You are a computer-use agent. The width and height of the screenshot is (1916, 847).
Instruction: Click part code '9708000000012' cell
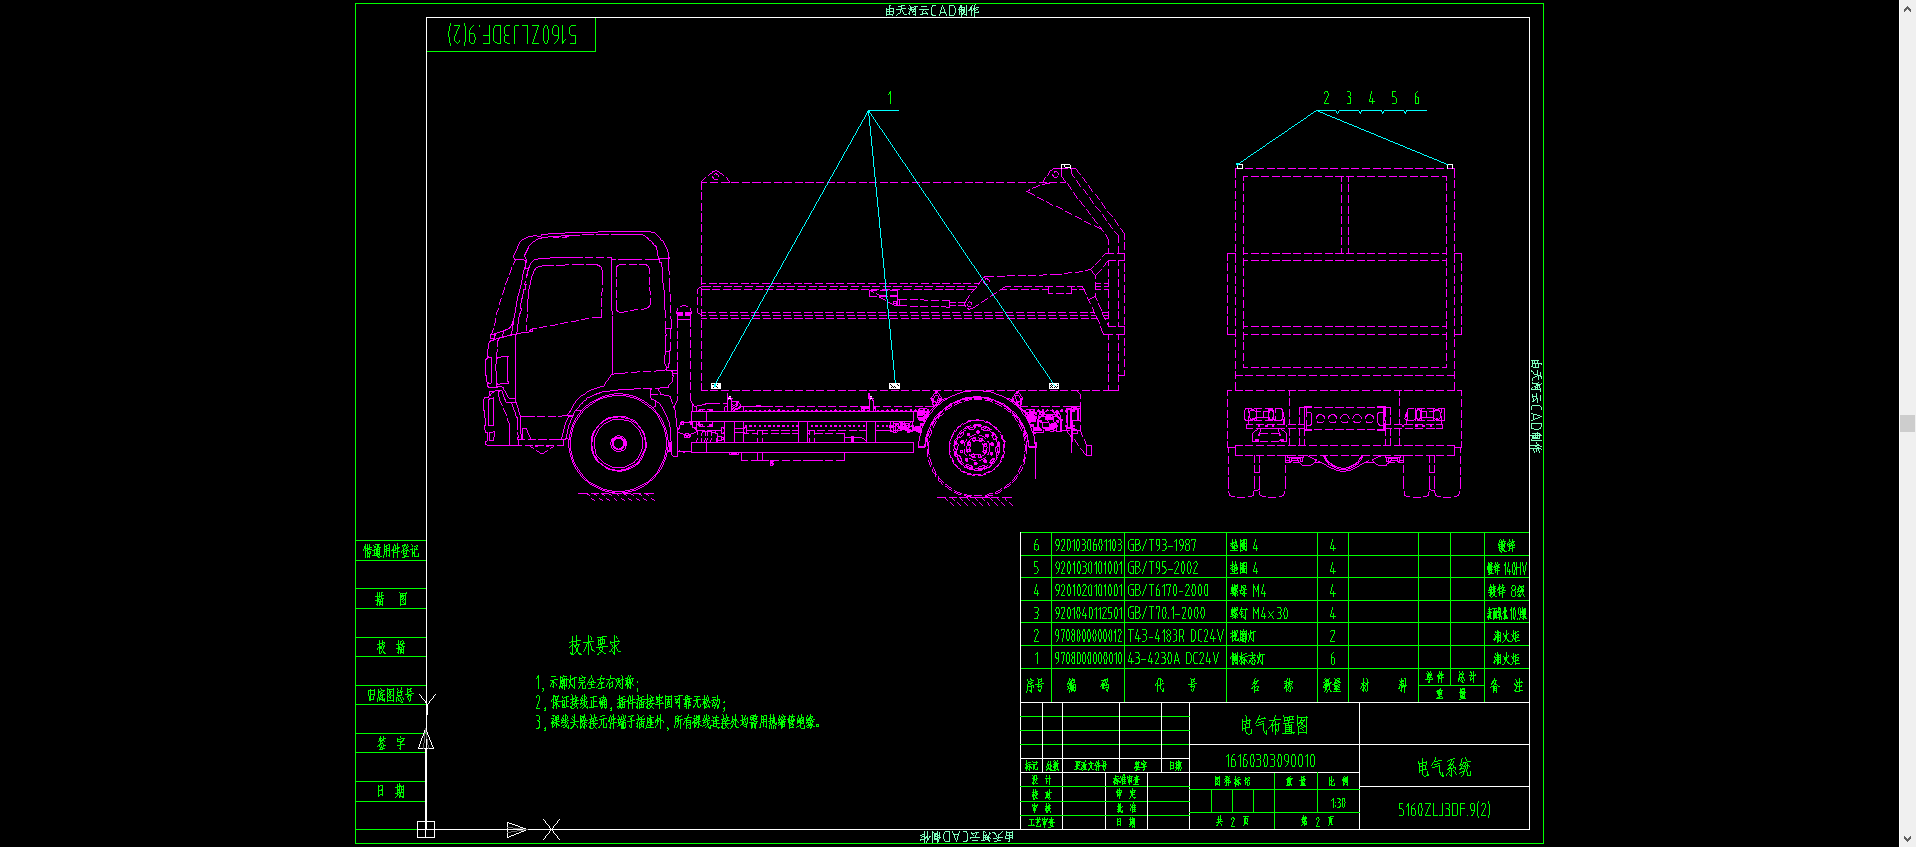[1088, 636]
